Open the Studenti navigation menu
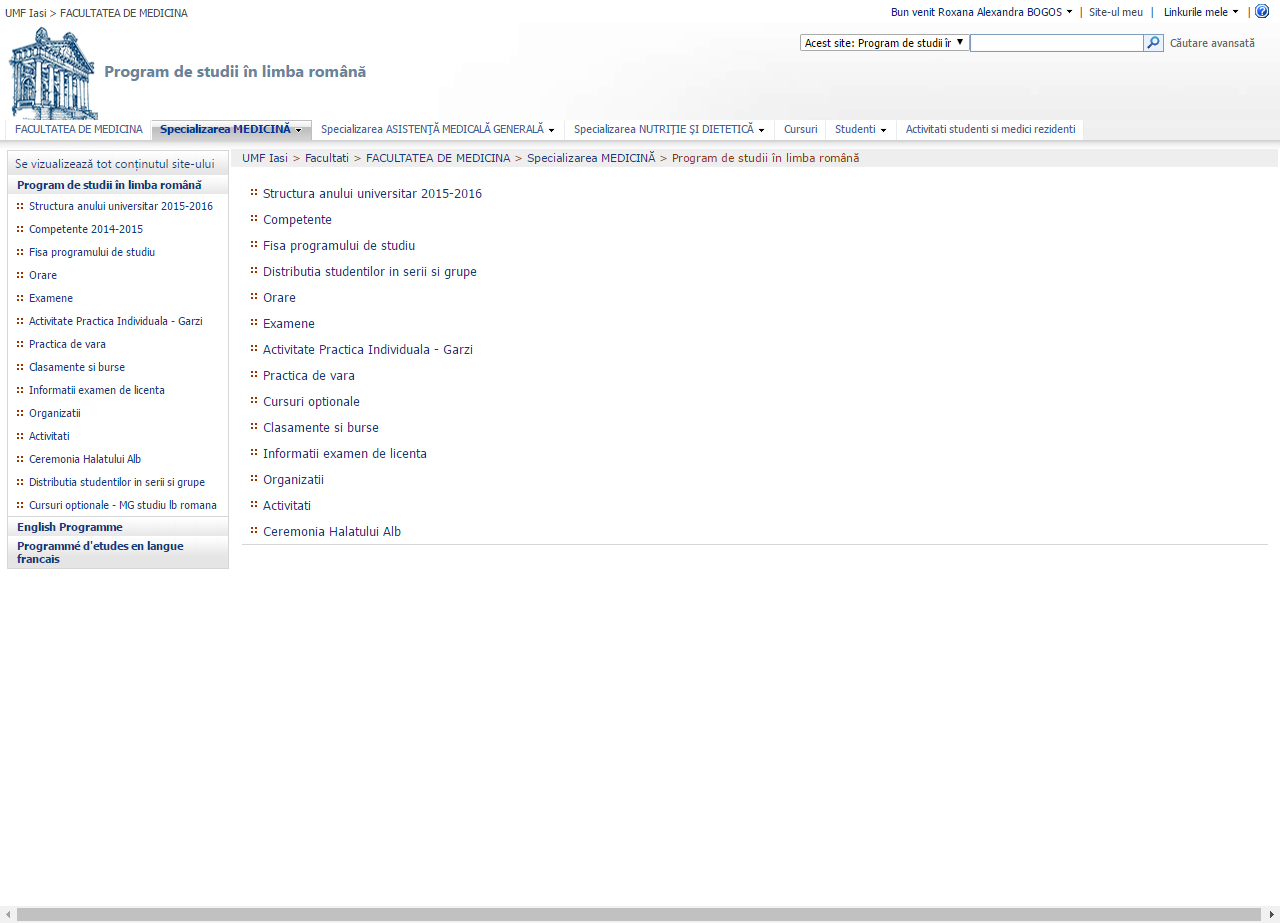 click(860, 130)
